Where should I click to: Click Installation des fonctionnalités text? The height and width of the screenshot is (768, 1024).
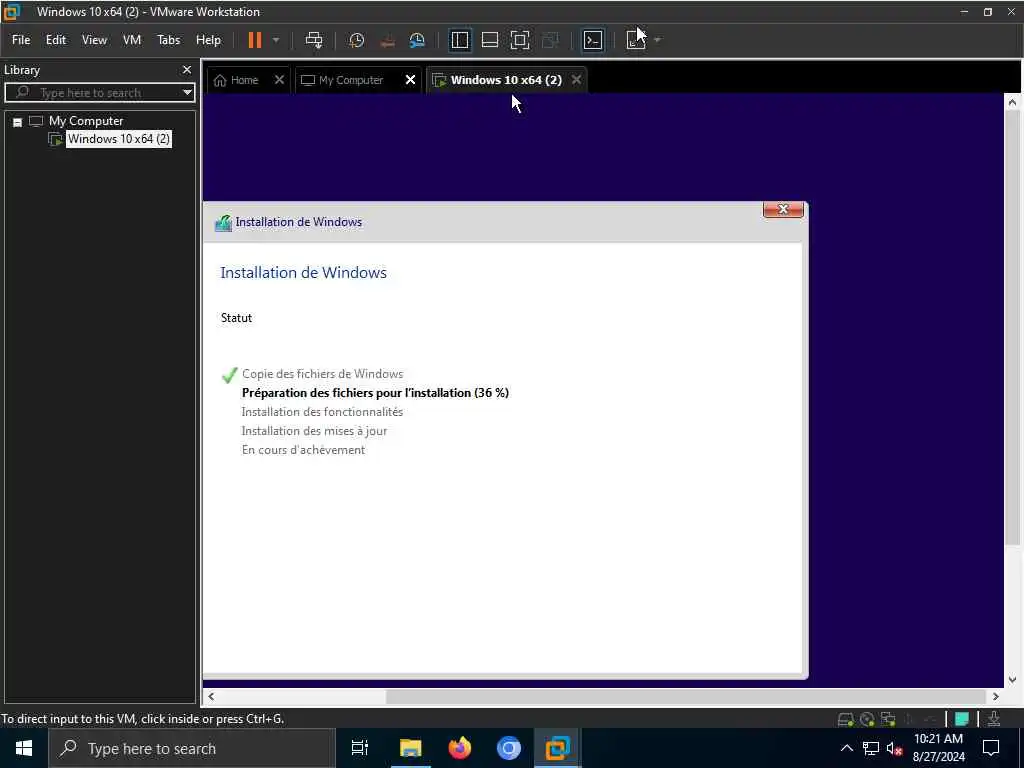coord(322,412)
